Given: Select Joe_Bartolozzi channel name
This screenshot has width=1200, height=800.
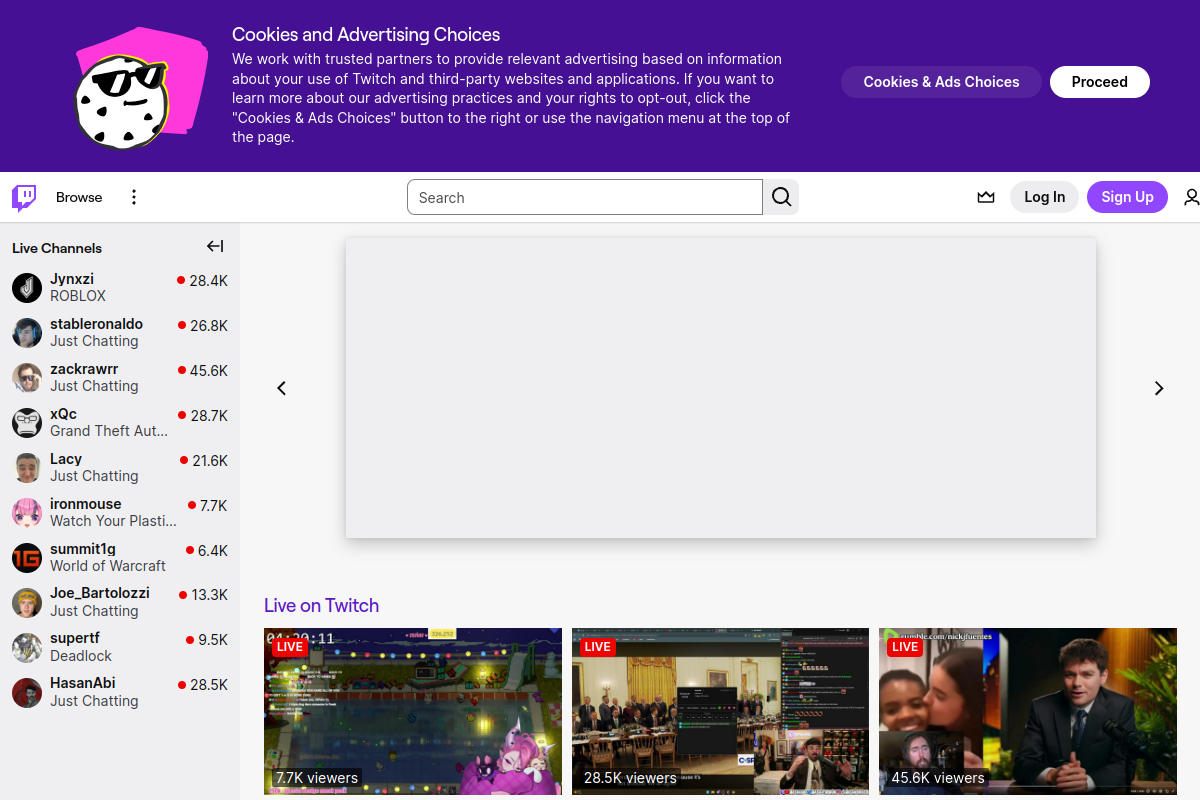Looking at the screenshot, I should (100, 593).
